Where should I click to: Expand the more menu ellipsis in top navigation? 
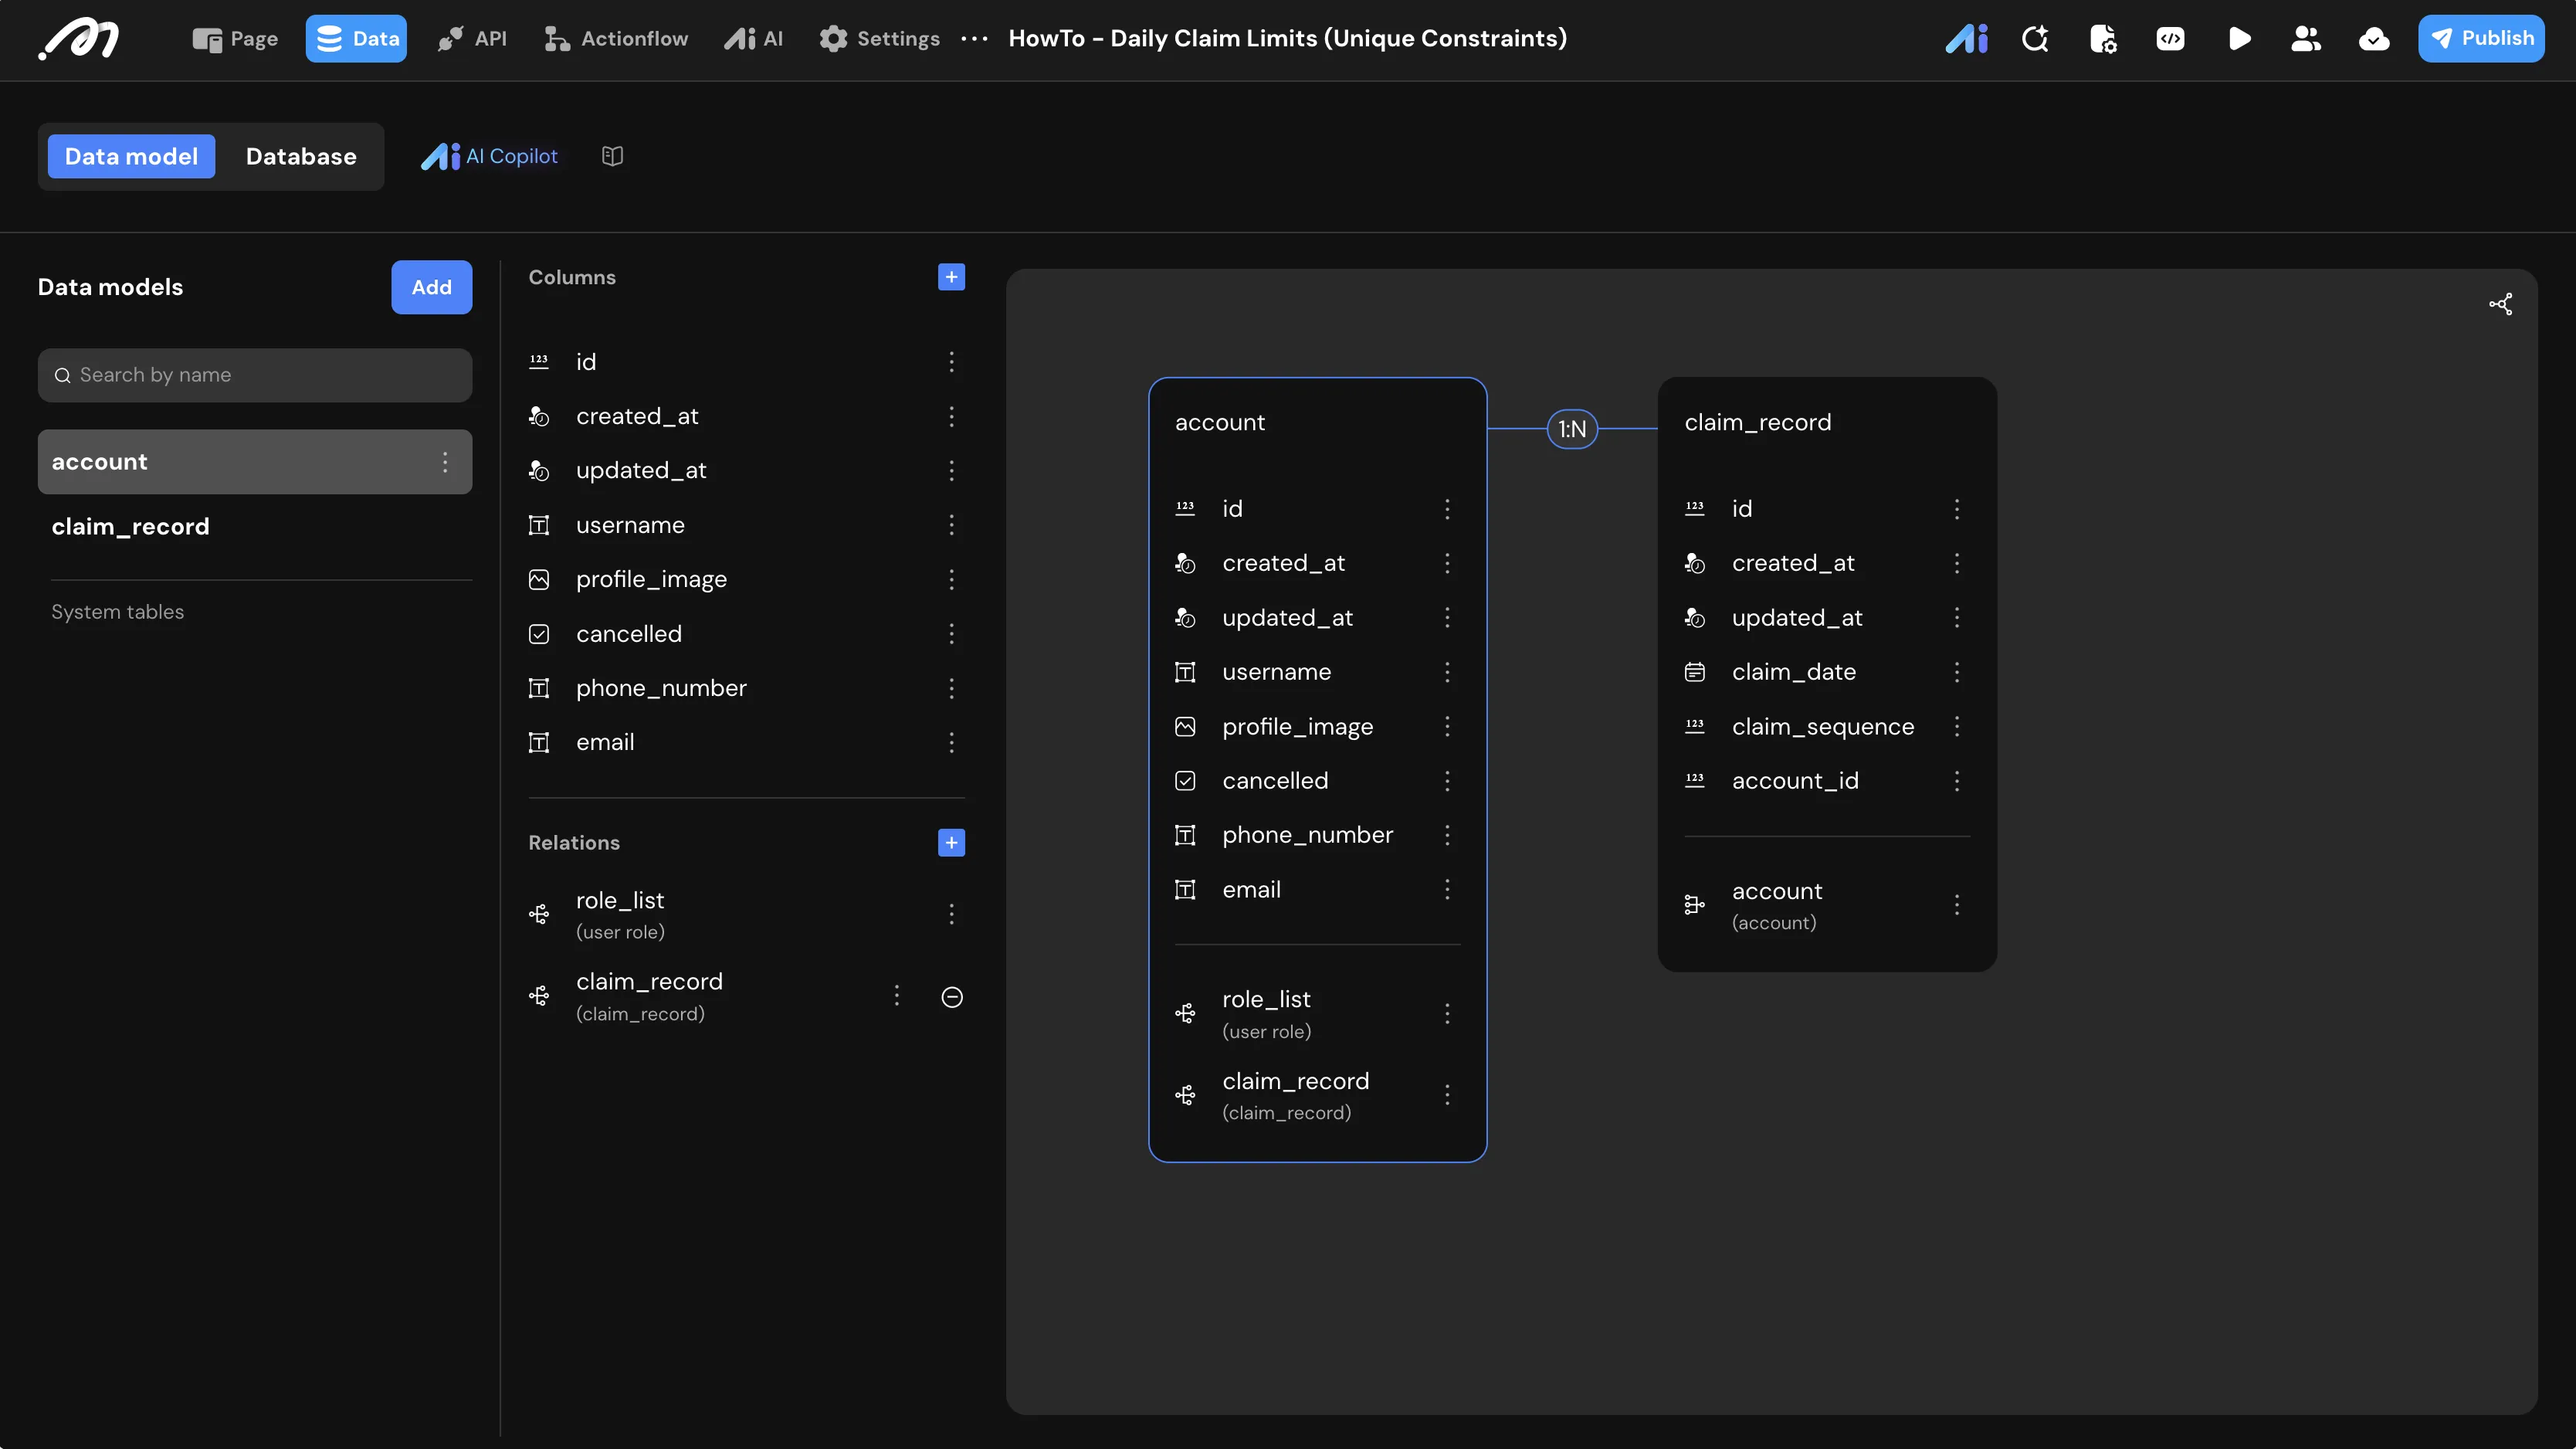(974, 39)
